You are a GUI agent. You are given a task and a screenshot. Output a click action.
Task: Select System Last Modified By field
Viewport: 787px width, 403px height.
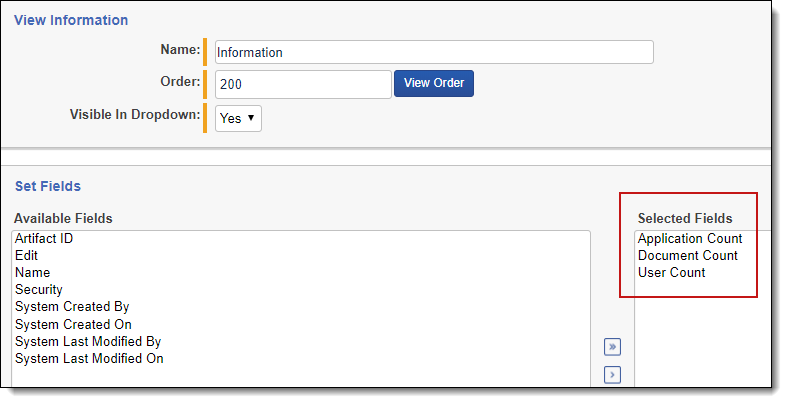coord(88,341)
